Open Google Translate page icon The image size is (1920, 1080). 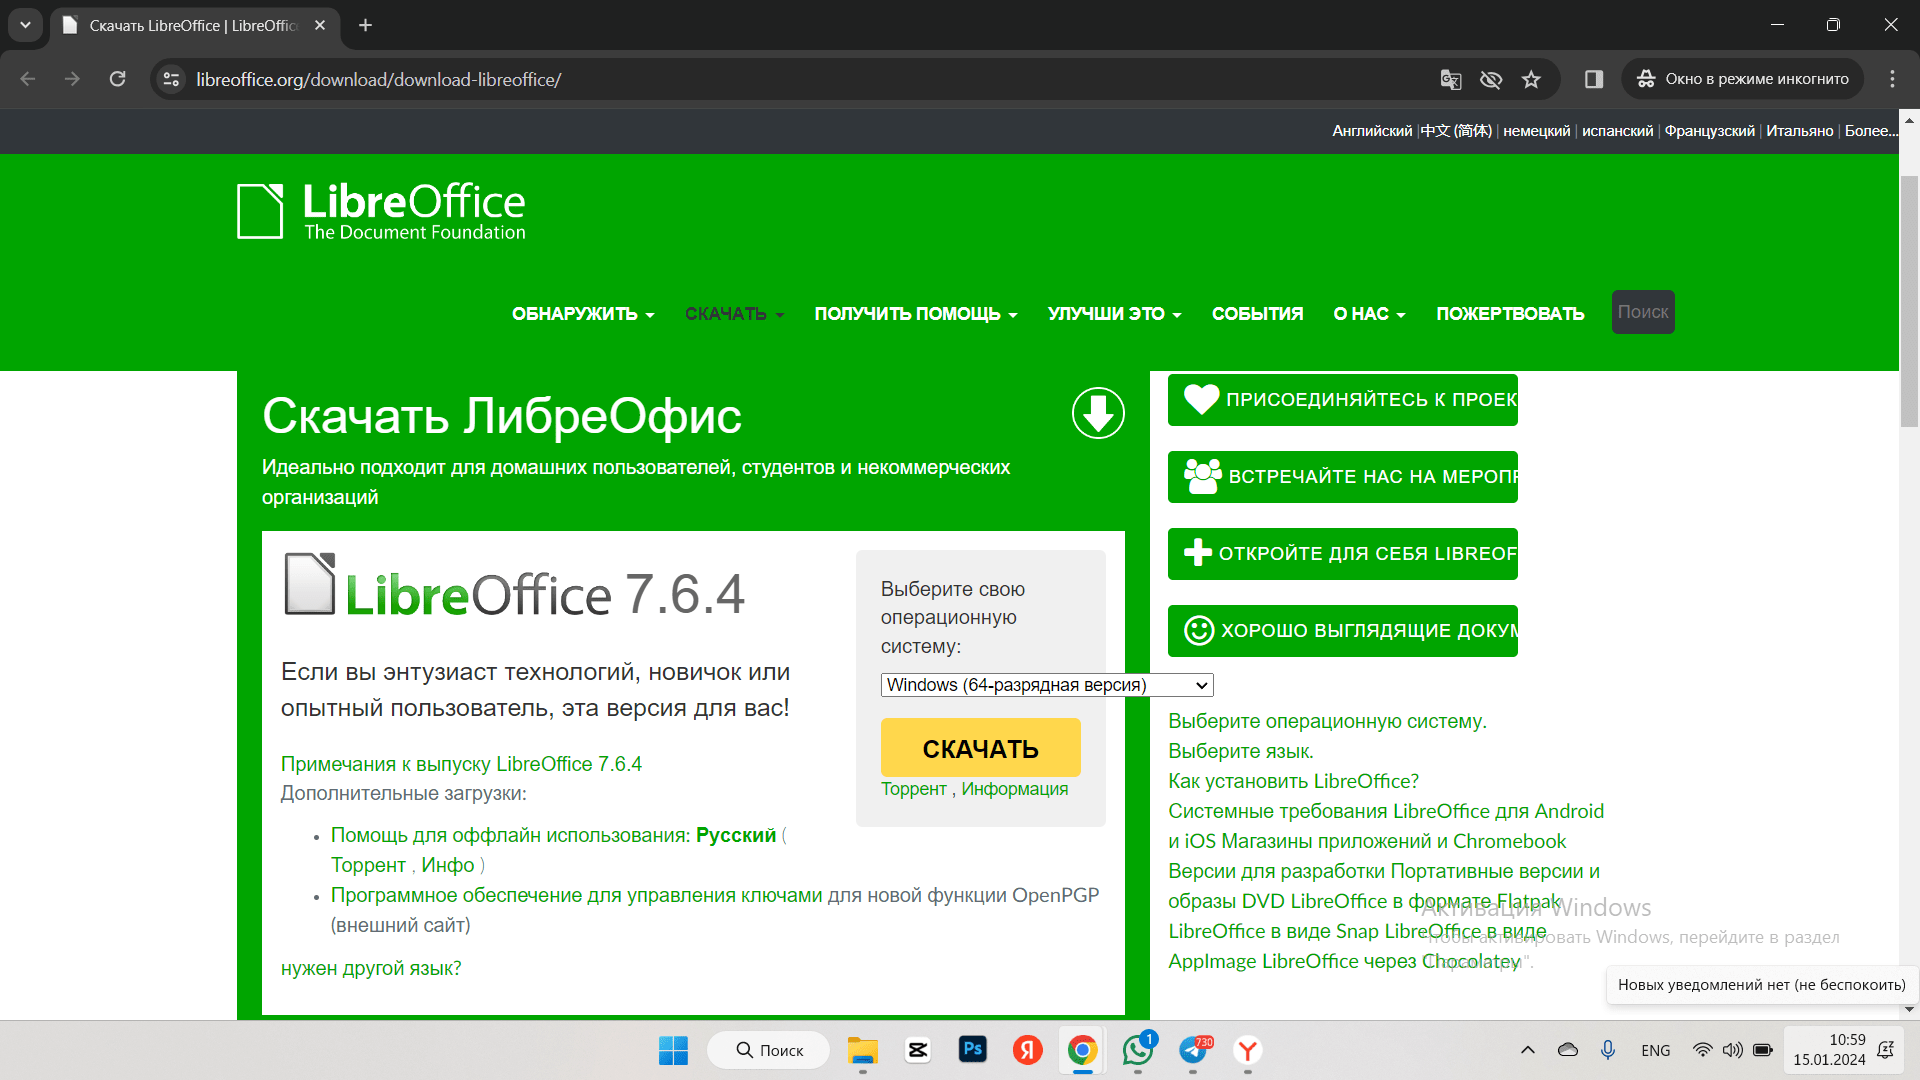tap(1450, 79)
